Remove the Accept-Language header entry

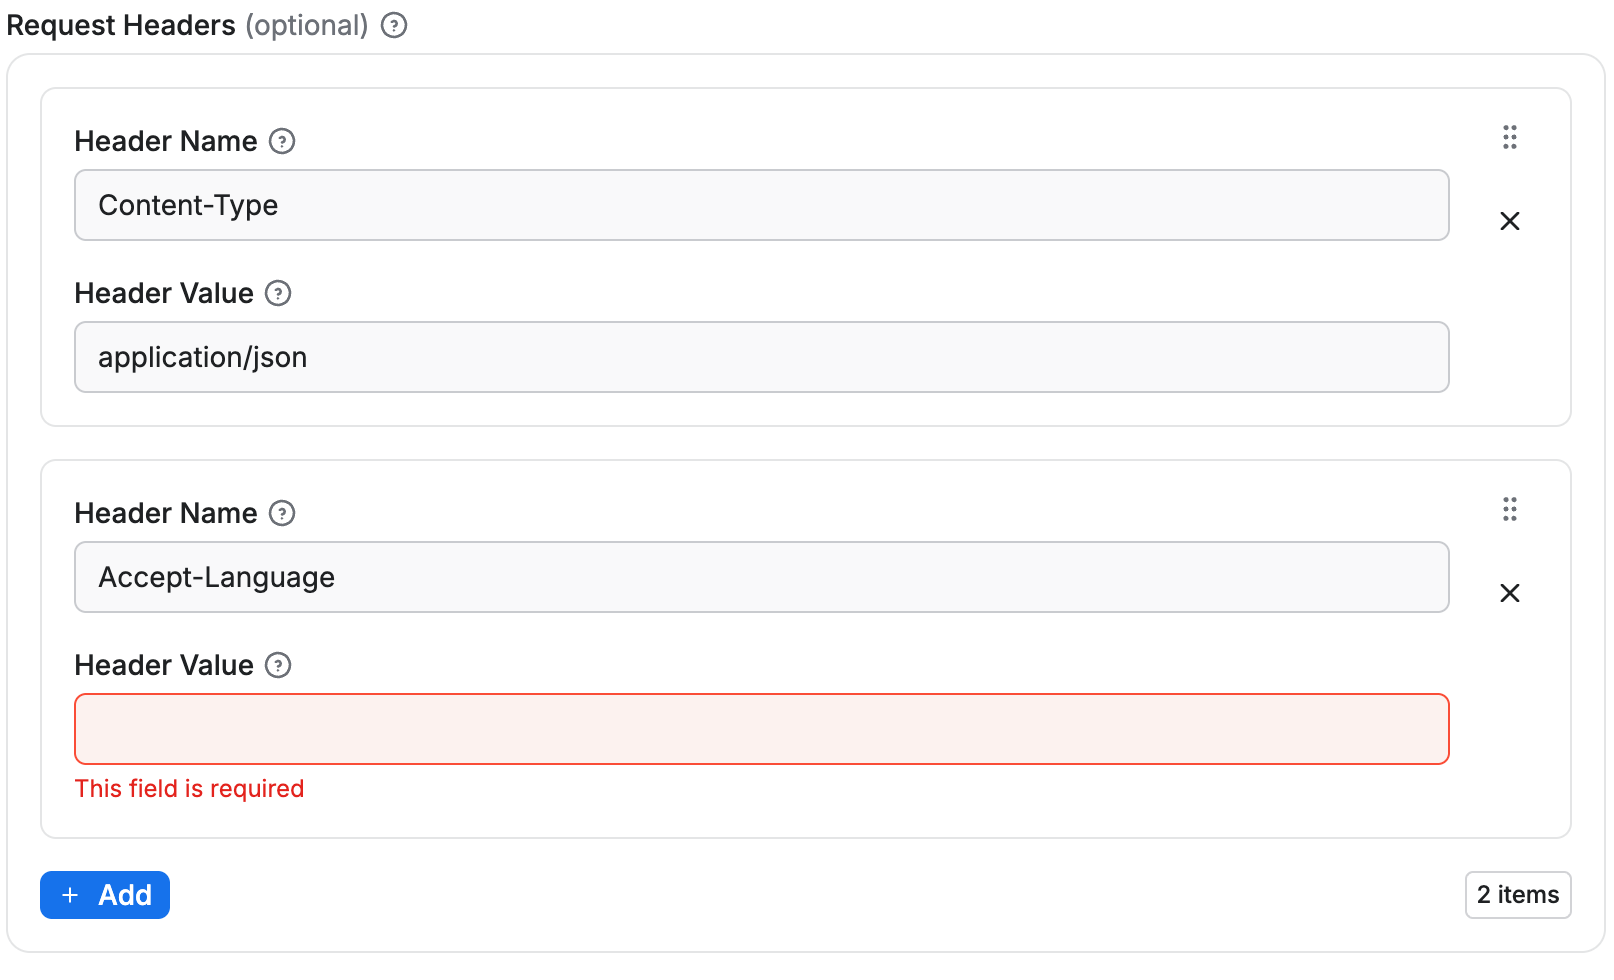click(1510, 593)
